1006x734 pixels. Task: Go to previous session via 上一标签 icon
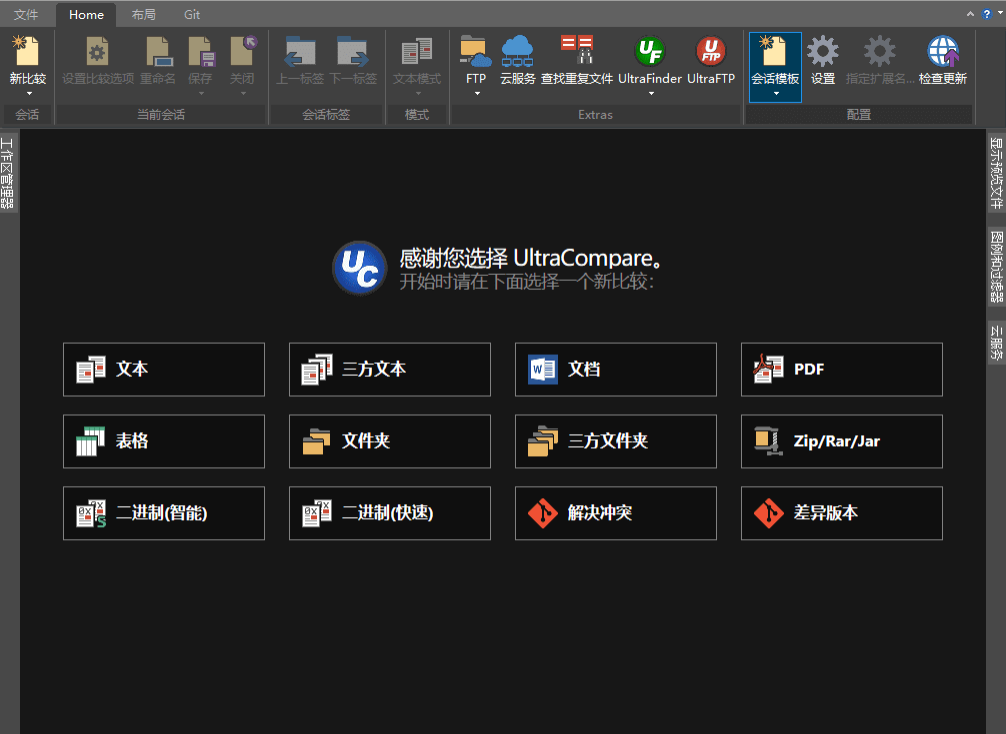[x=300, y=51]
